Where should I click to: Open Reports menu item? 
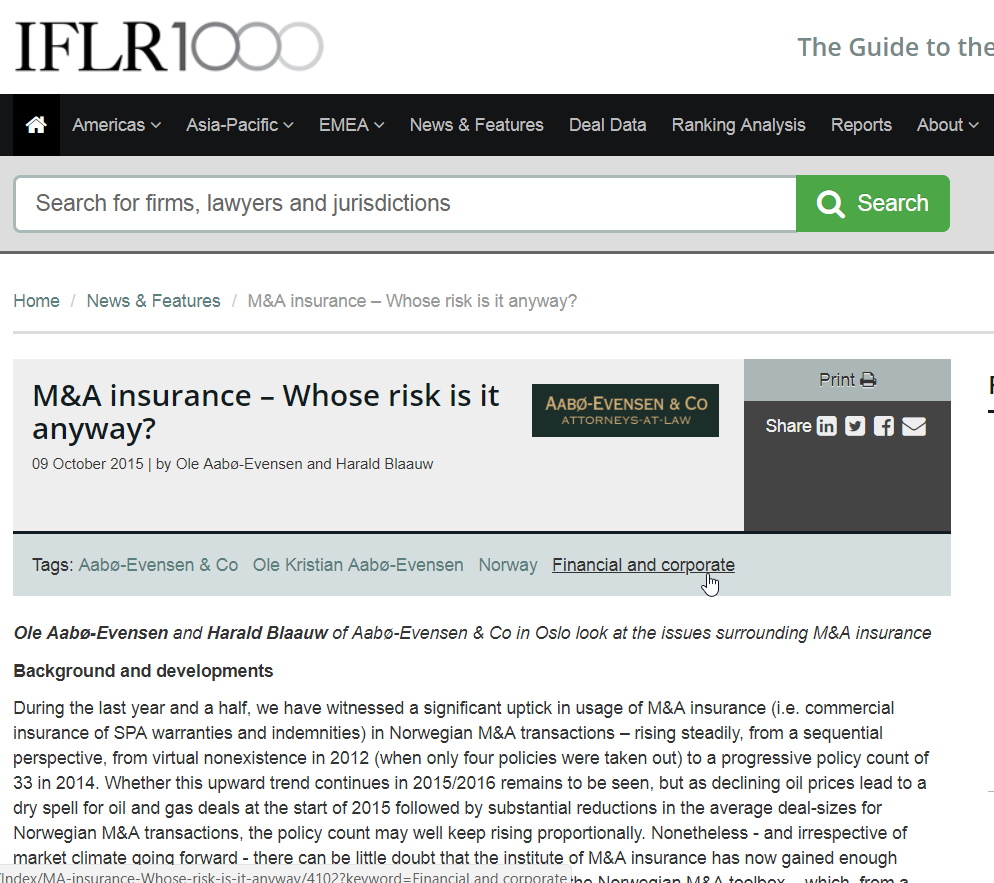click(x=861, y=125)
